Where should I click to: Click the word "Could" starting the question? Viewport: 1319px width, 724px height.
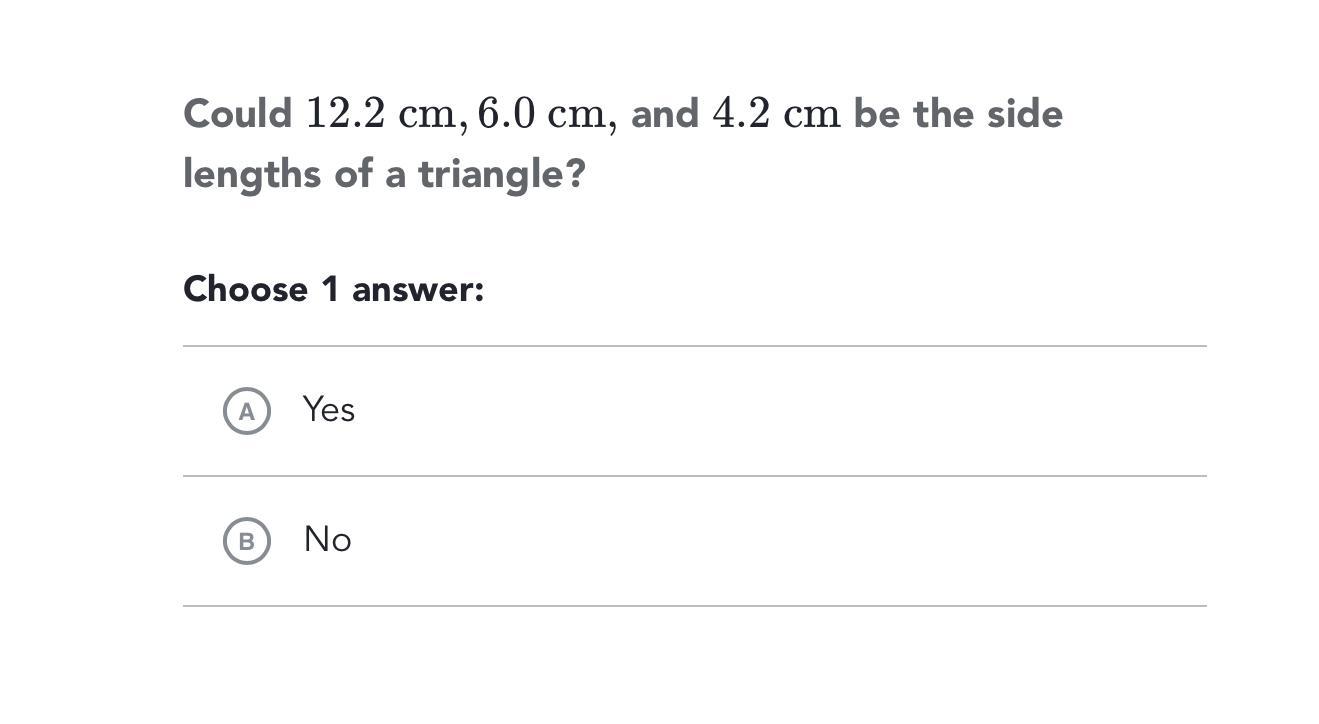[238, 114]
